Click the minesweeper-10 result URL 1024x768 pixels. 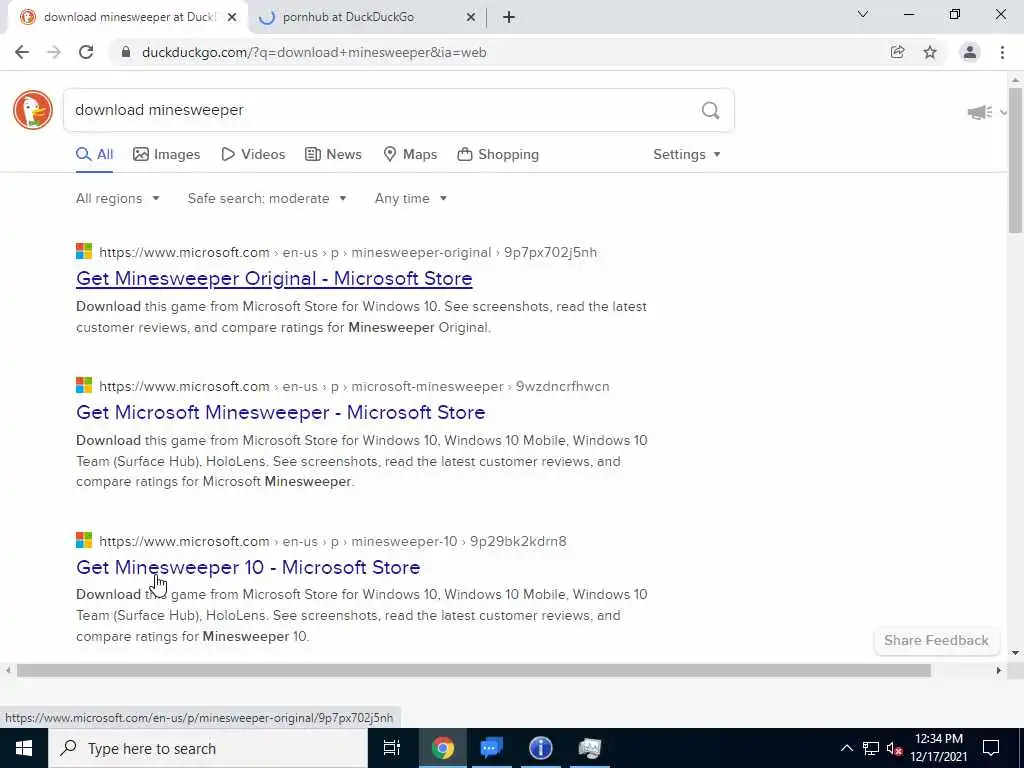pyautogui.click(x=333, y=541)
